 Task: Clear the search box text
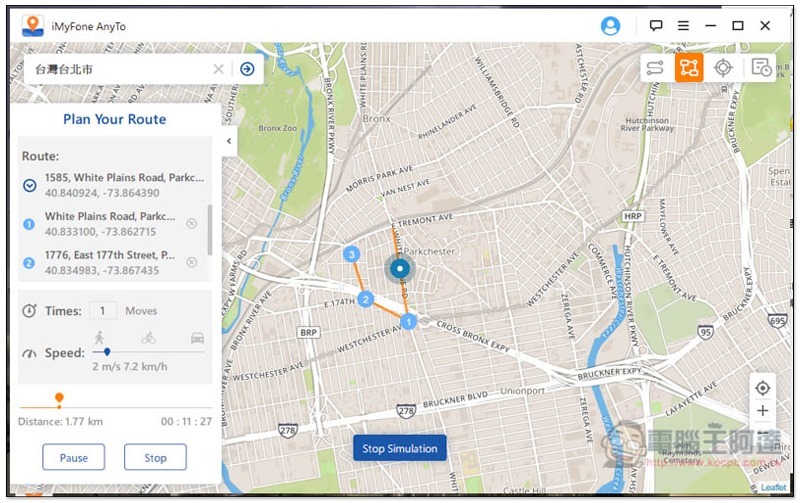tap(218, 69)
